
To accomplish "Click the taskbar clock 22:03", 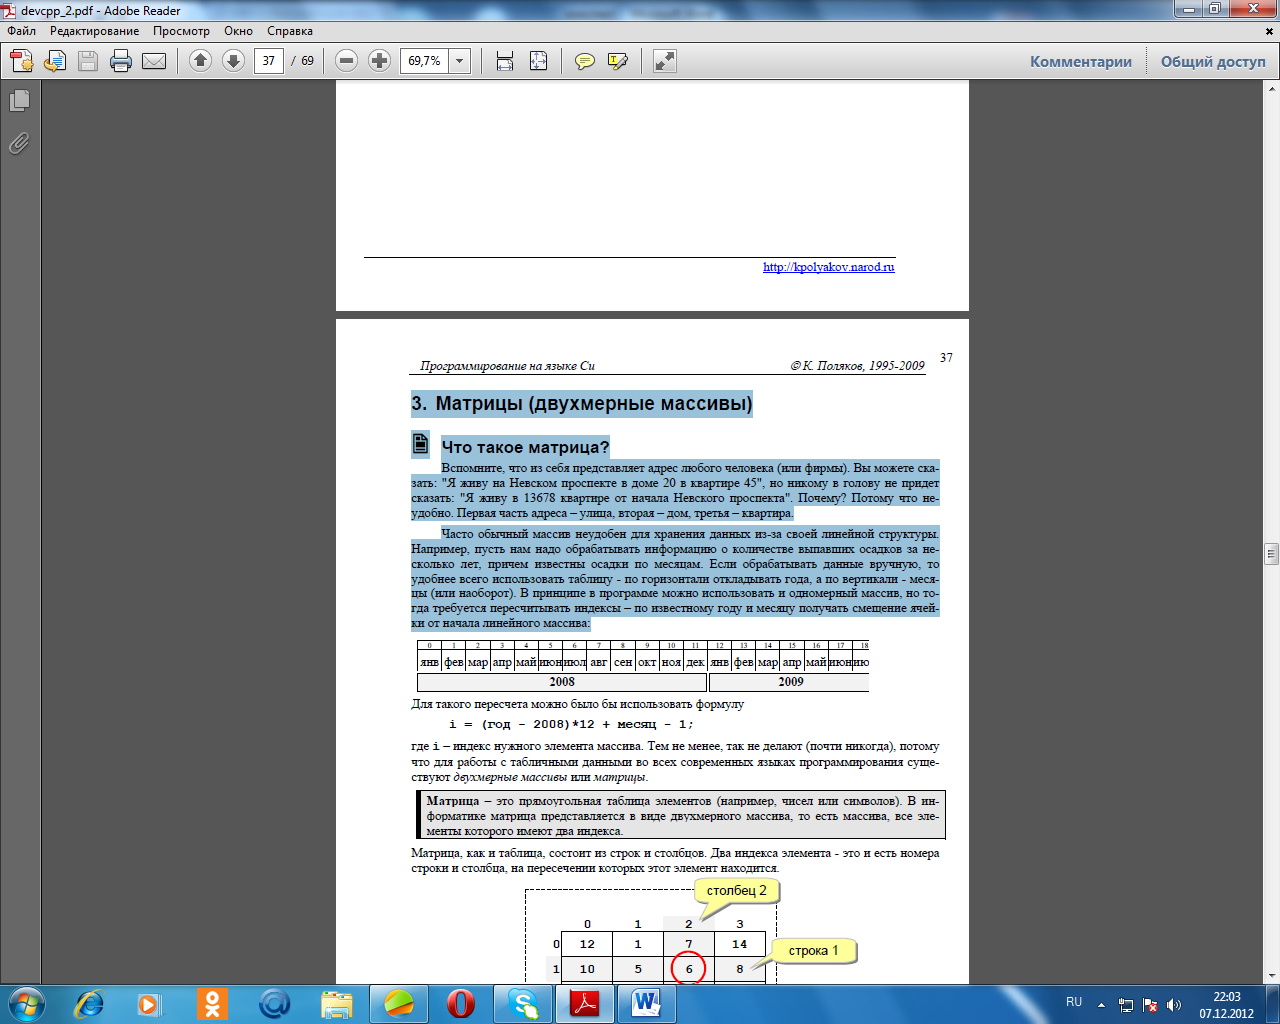I will click(1227, 997).
